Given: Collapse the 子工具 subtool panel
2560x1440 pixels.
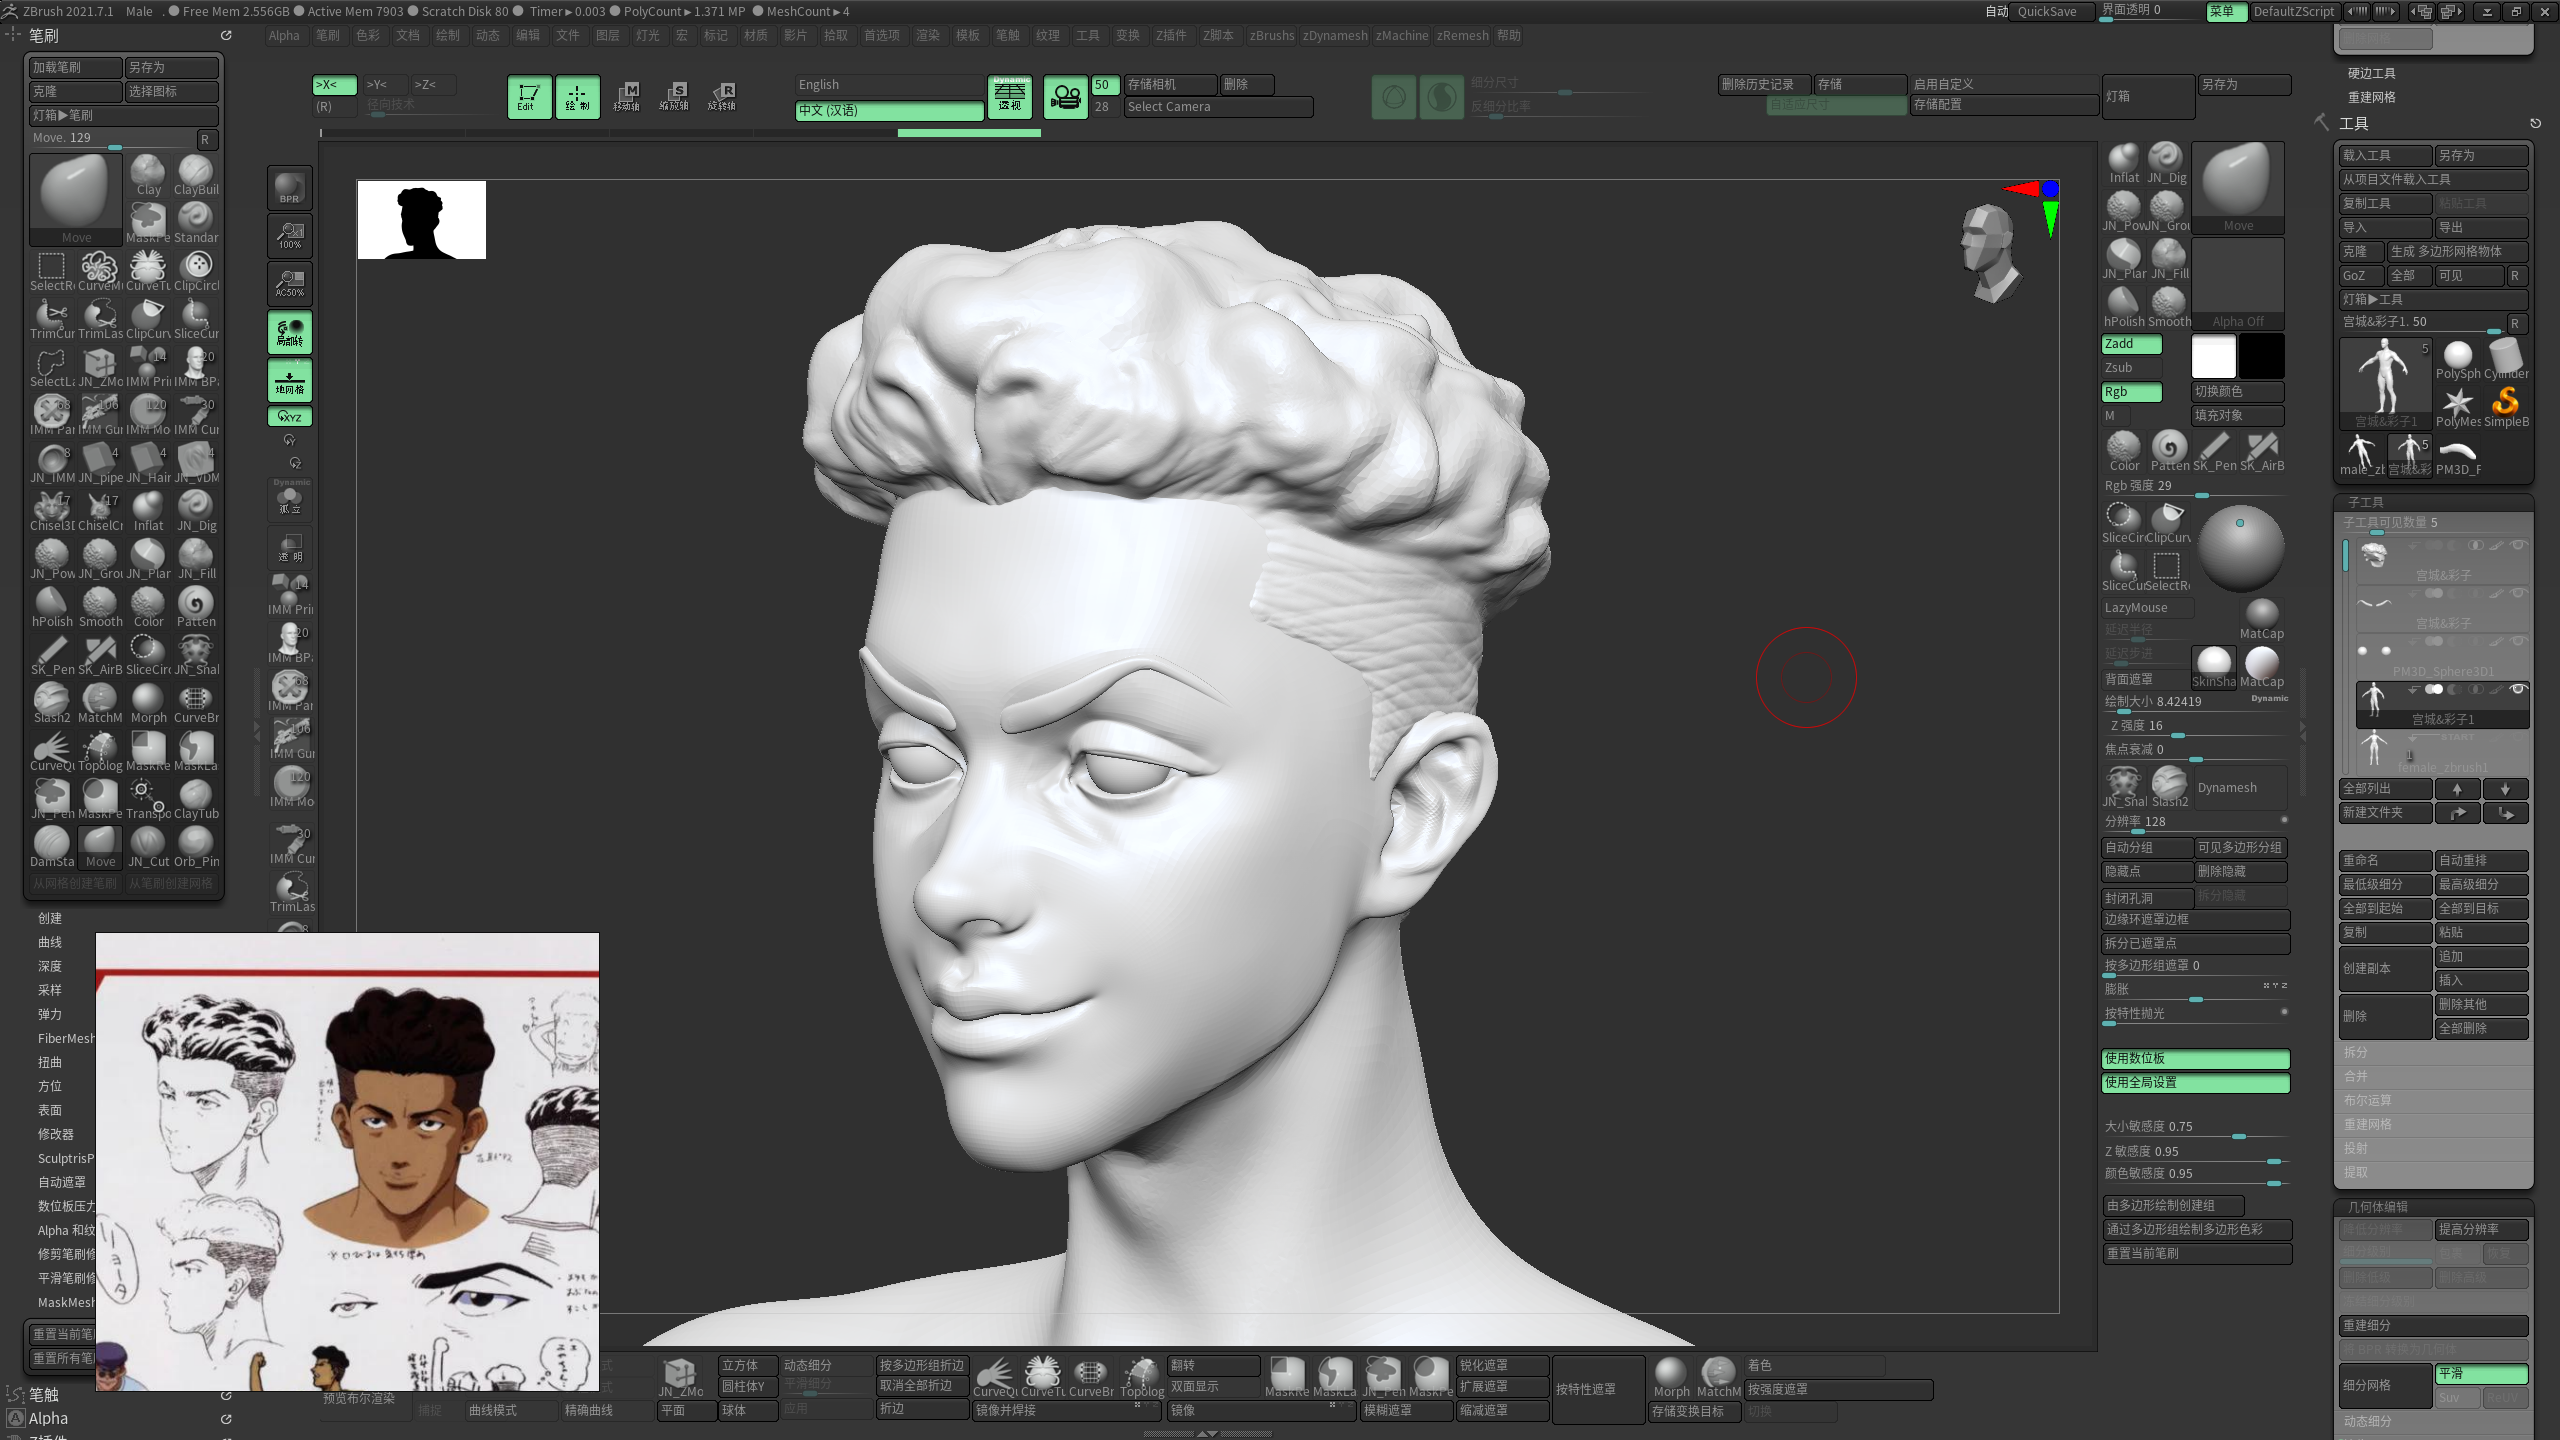Looking at the screenshot, I should 2366,502.
